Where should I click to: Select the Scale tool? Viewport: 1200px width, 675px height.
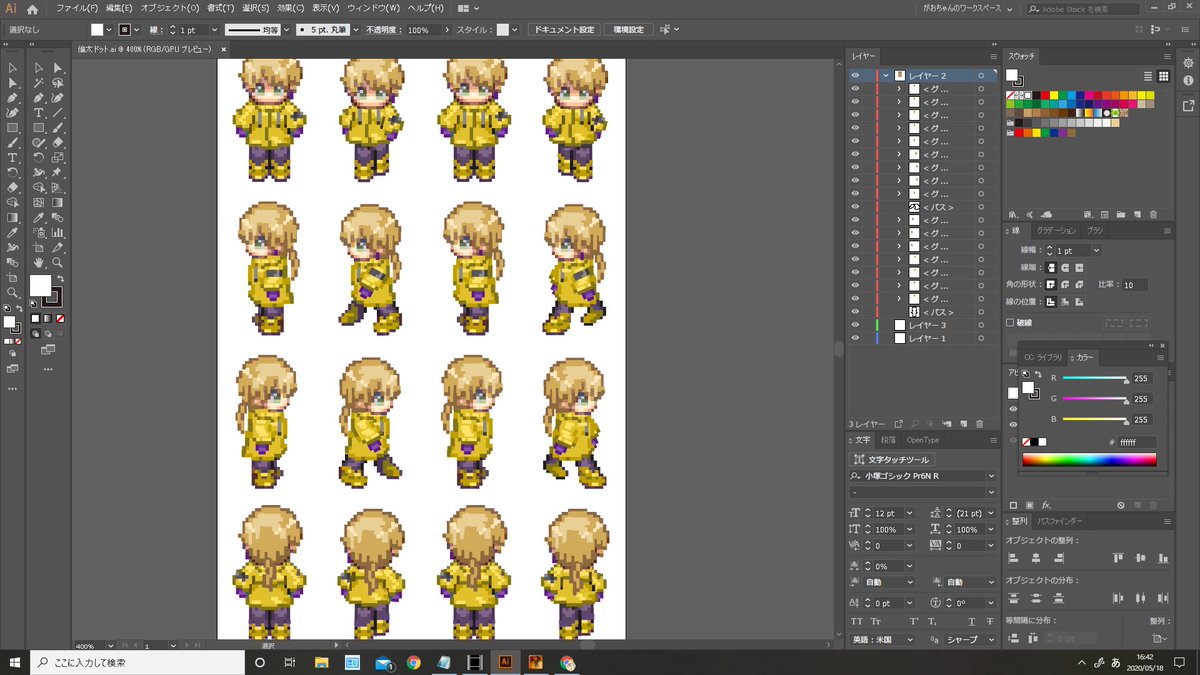tap(57, 158)
